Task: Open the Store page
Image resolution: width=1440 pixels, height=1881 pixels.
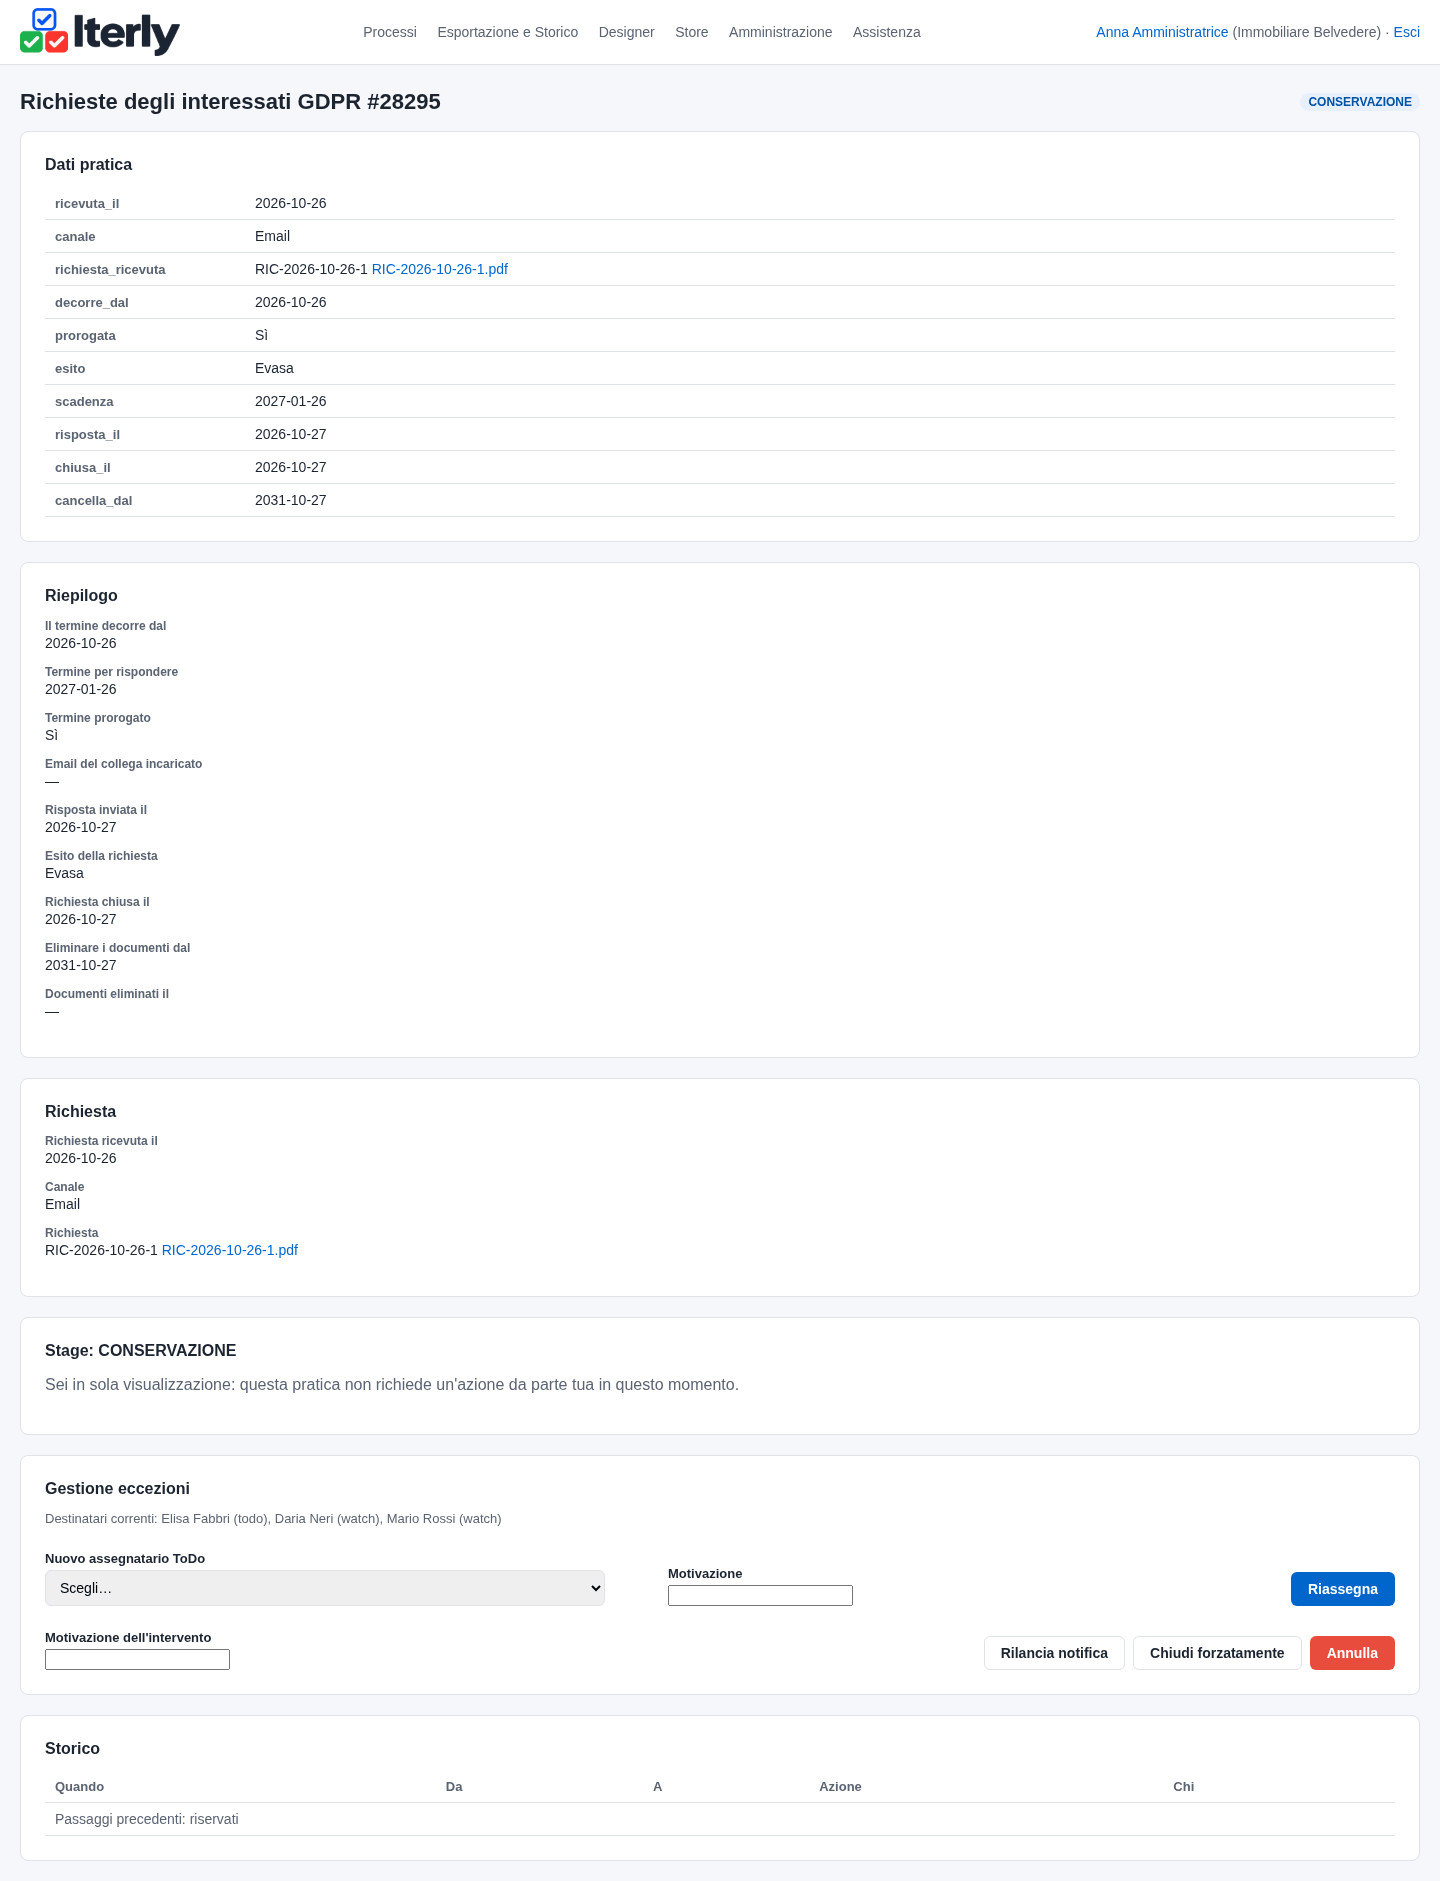Action: point(692,32)
